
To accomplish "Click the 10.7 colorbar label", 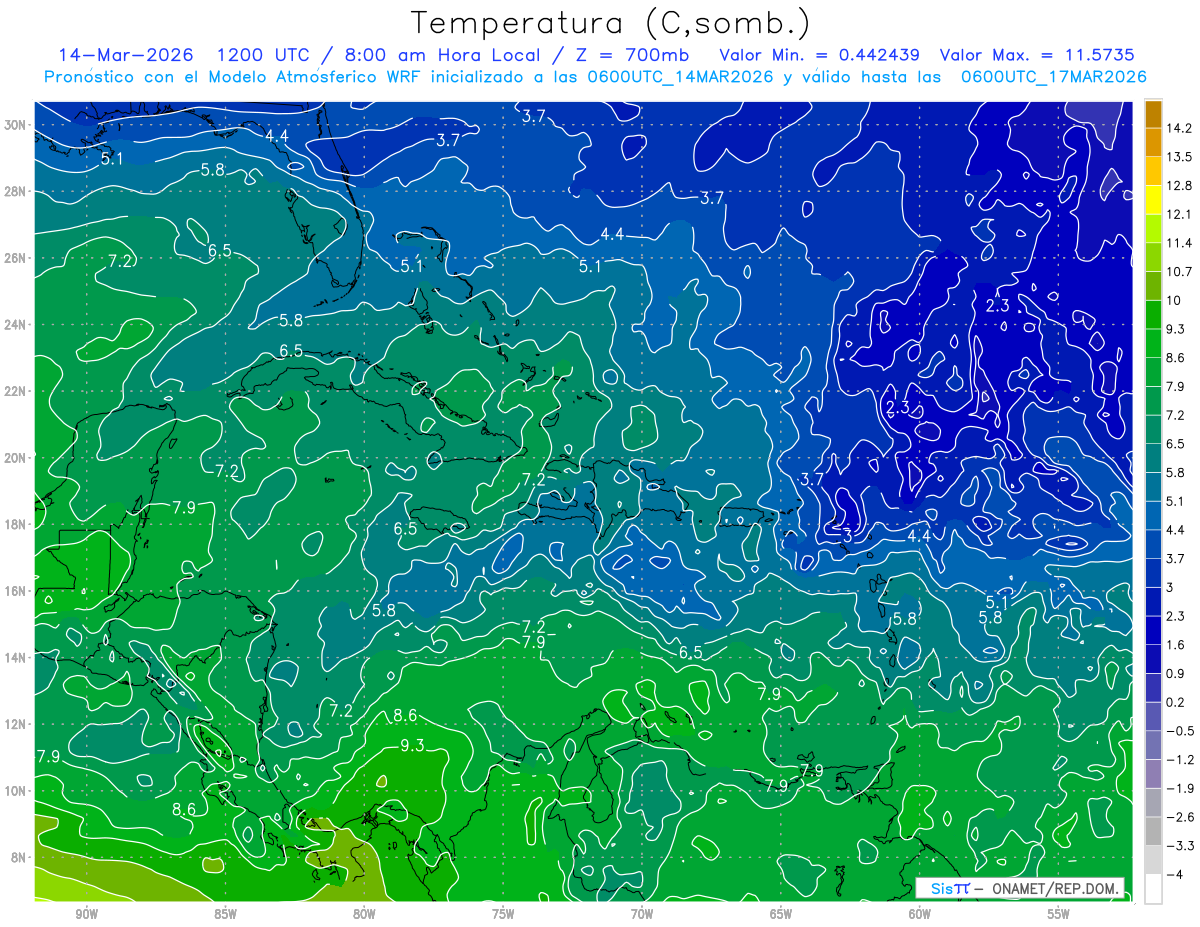I will [x=1179, y=272].
